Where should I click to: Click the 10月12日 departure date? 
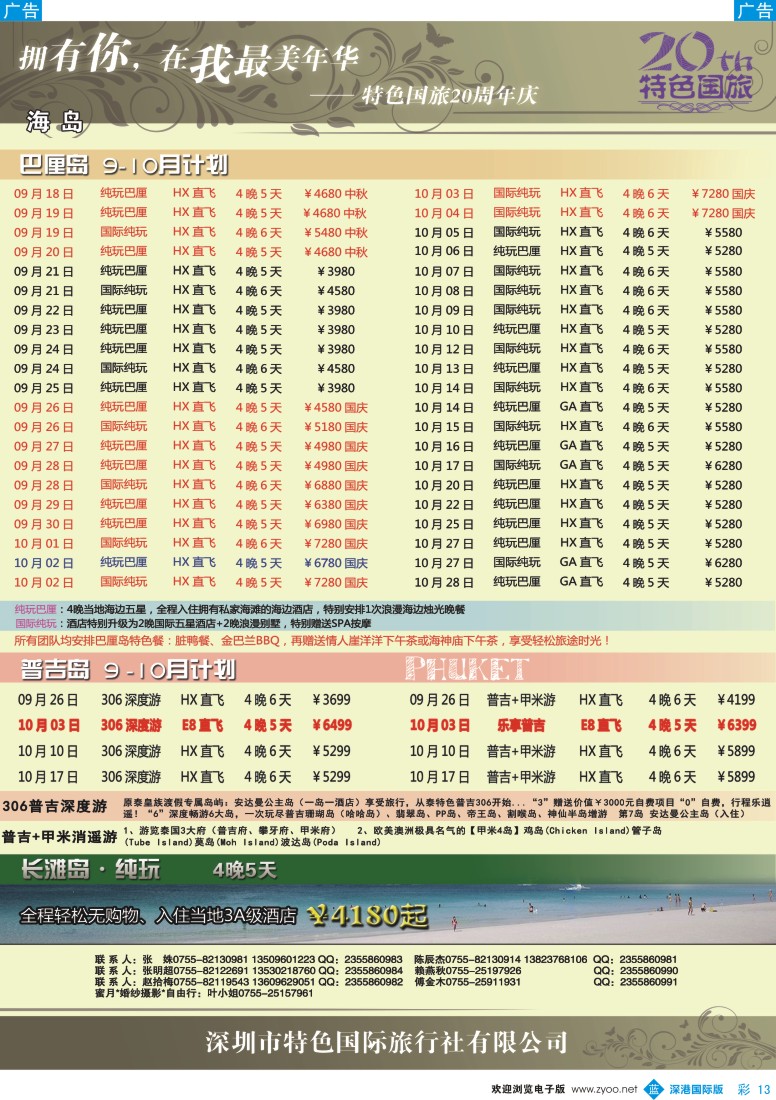point(443,349)
